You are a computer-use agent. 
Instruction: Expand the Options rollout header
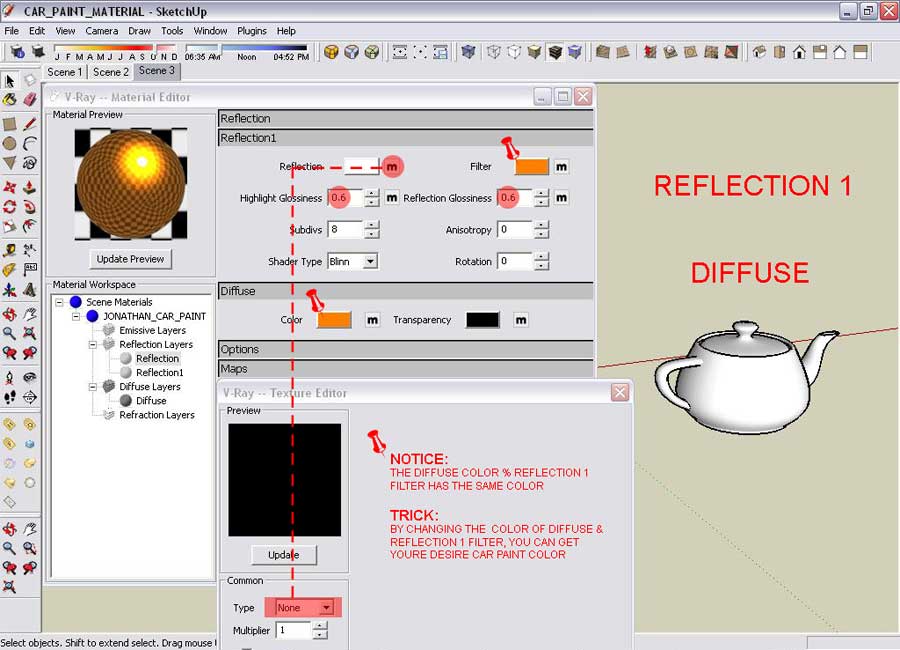[x=405, y=349]
